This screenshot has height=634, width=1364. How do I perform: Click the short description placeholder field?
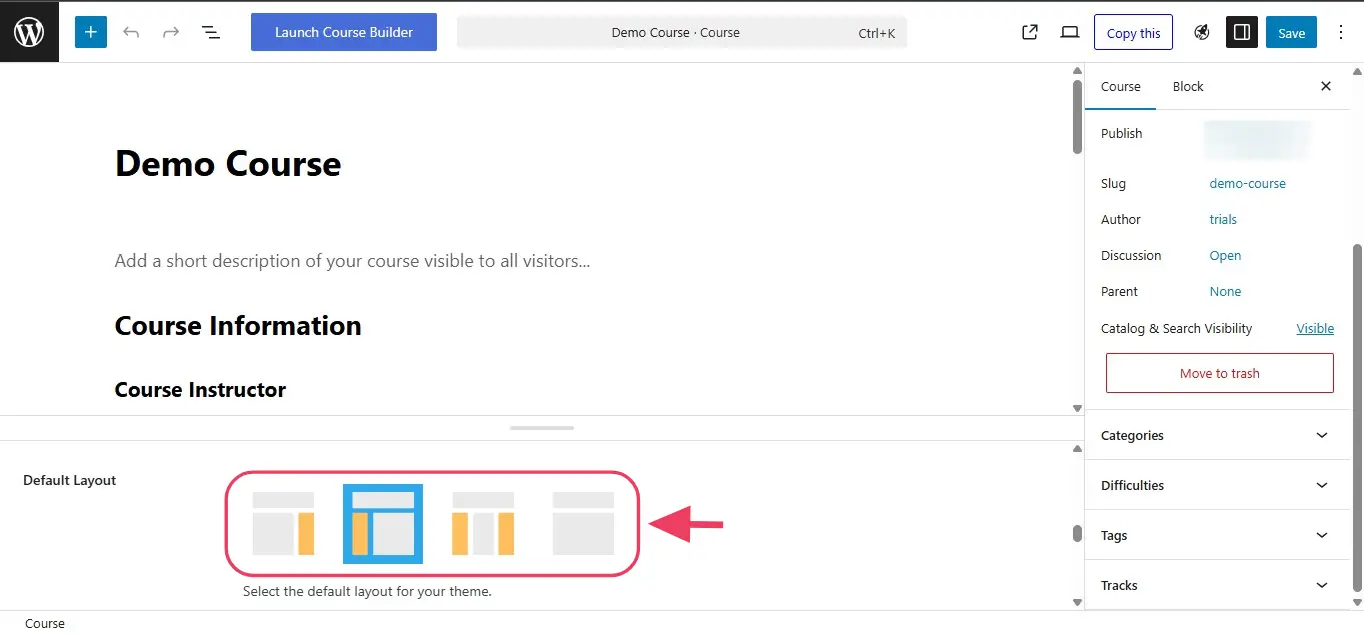(352, 261)
